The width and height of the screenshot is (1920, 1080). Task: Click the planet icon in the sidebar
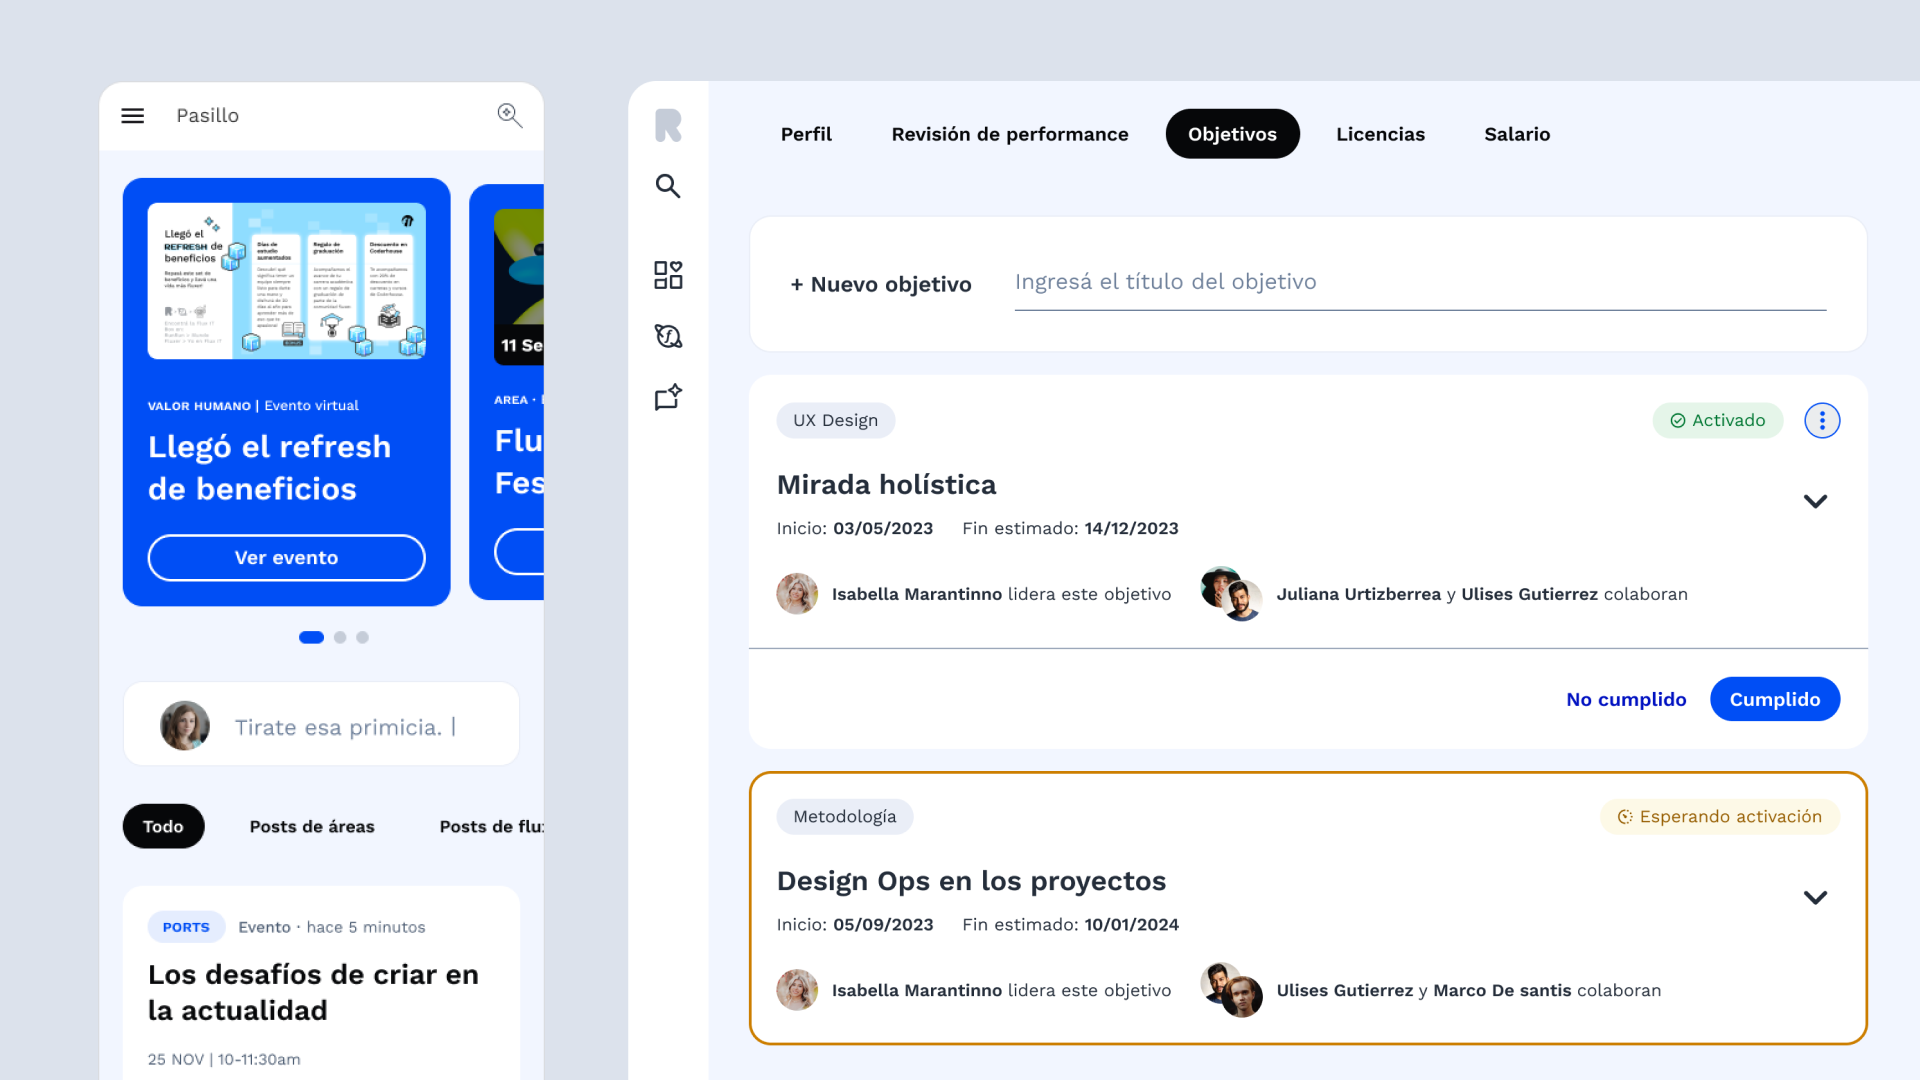668,336
